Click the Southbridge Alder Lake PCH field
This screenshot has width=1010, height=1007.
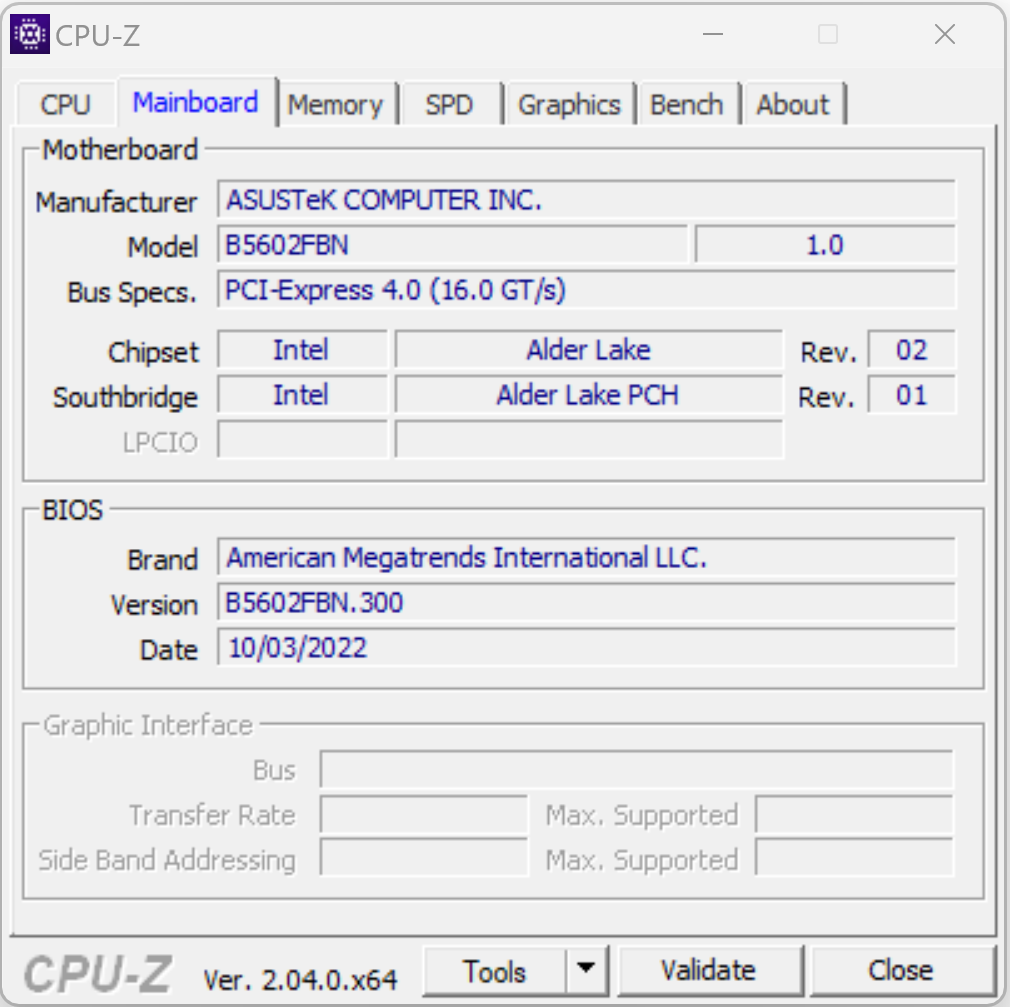(x=589, y=395)
